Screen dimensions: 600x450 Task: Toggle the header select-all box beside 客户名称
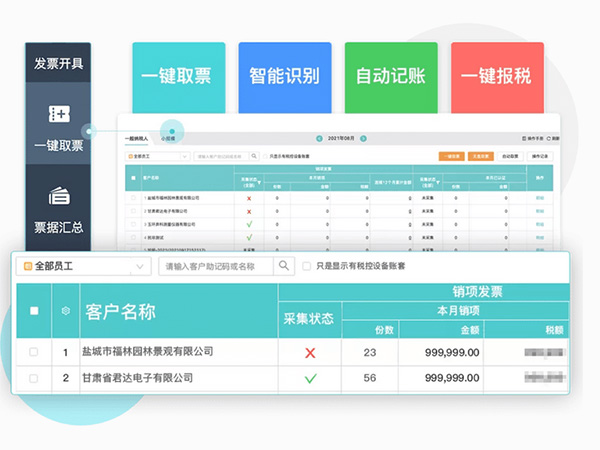point(34,311)
